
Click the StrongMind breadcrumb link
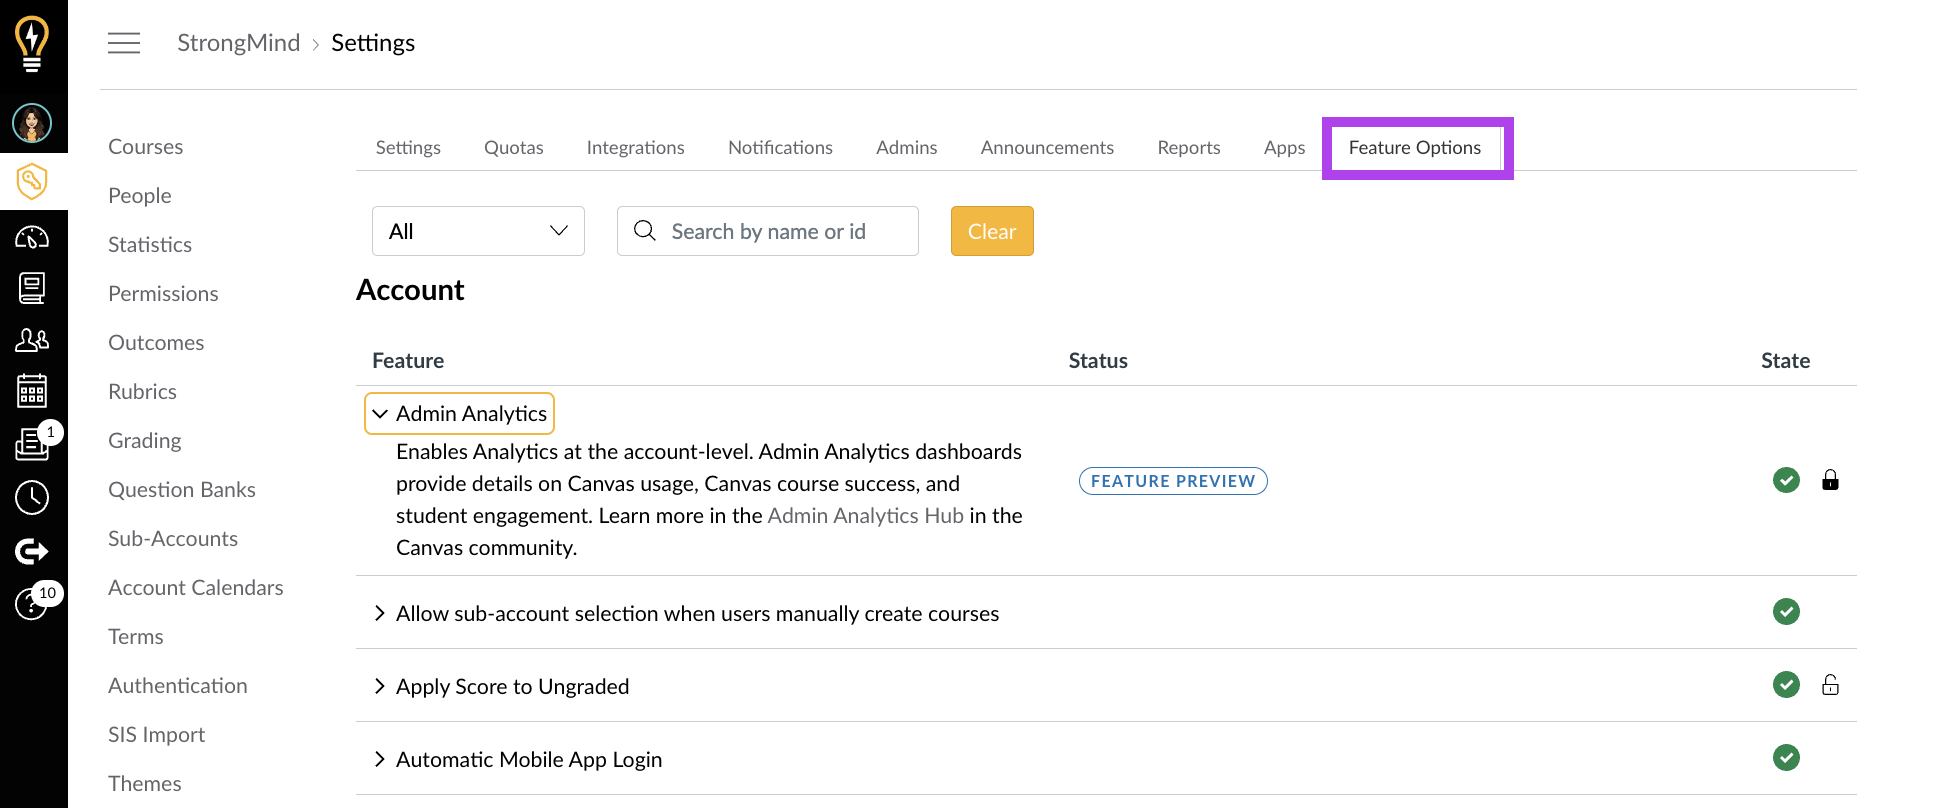239,43
